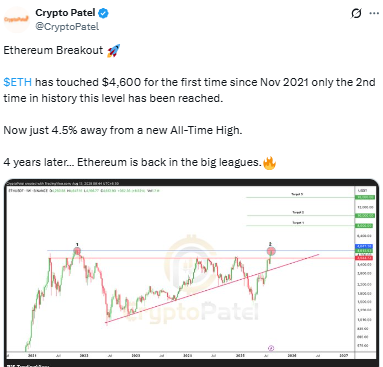Click the purple event icon on timeline
The image size is (383, 367).
pos(271,348)
